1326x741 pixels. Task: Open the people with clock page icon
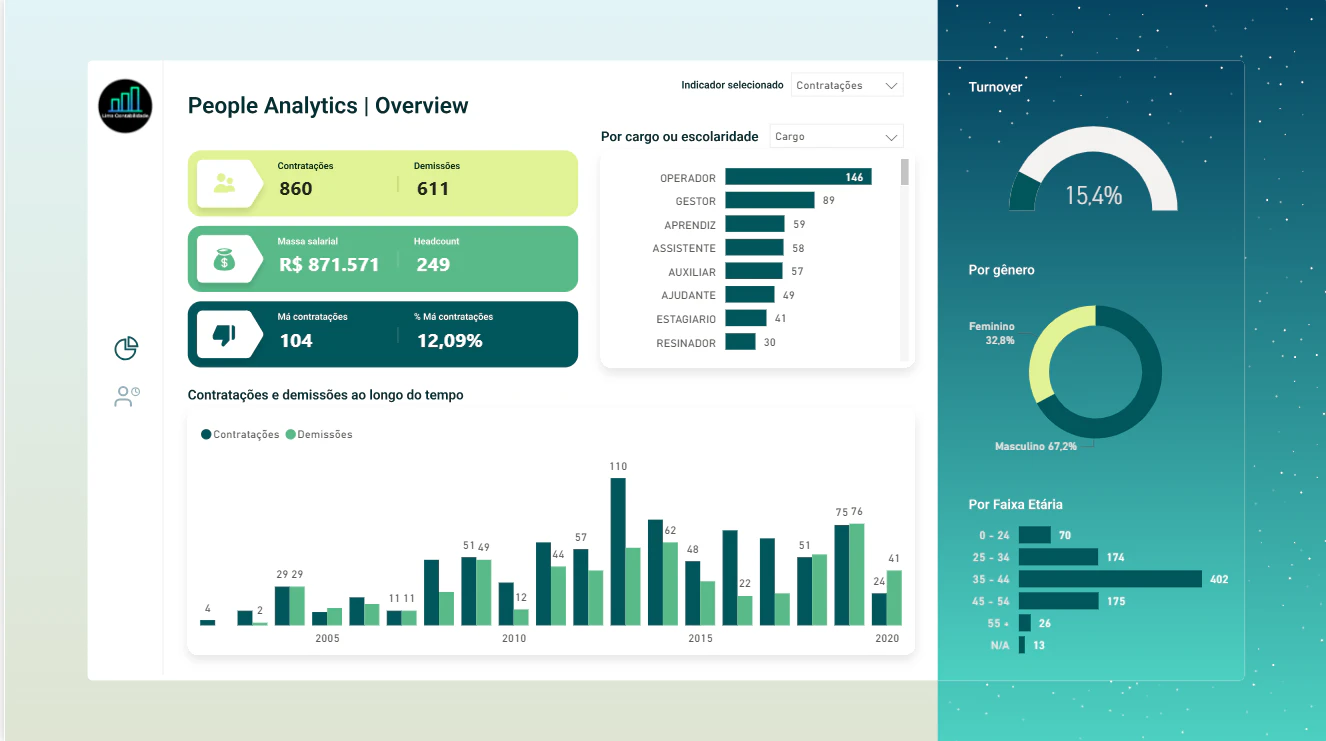127,396
